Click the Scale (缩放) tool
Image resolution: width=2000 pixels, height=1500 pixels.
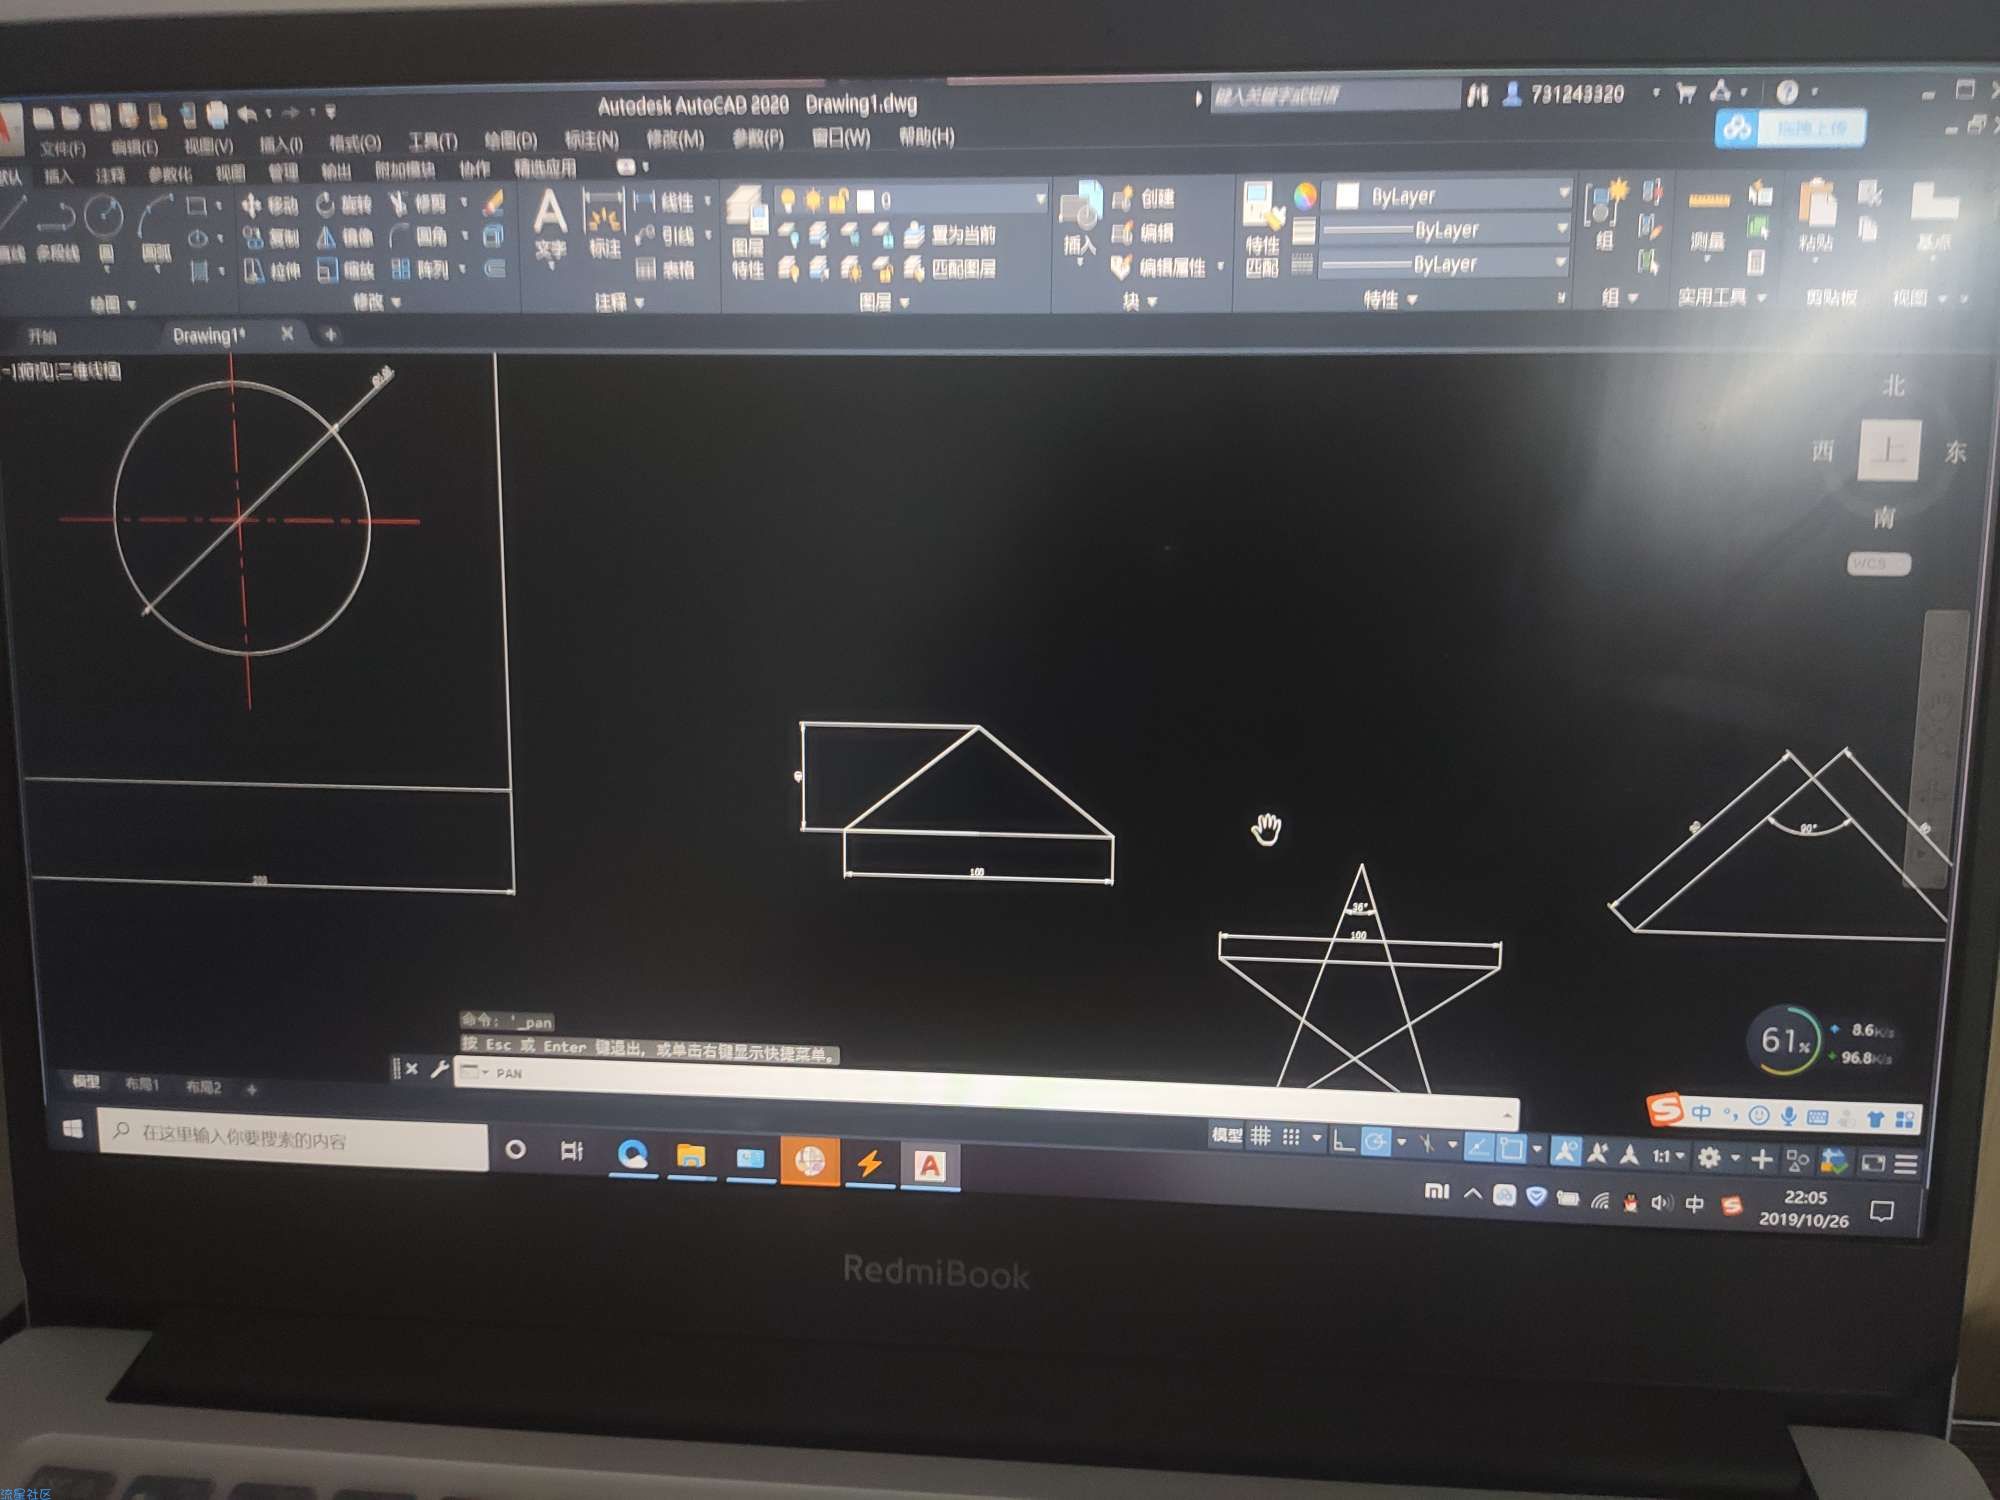(343, 270)
